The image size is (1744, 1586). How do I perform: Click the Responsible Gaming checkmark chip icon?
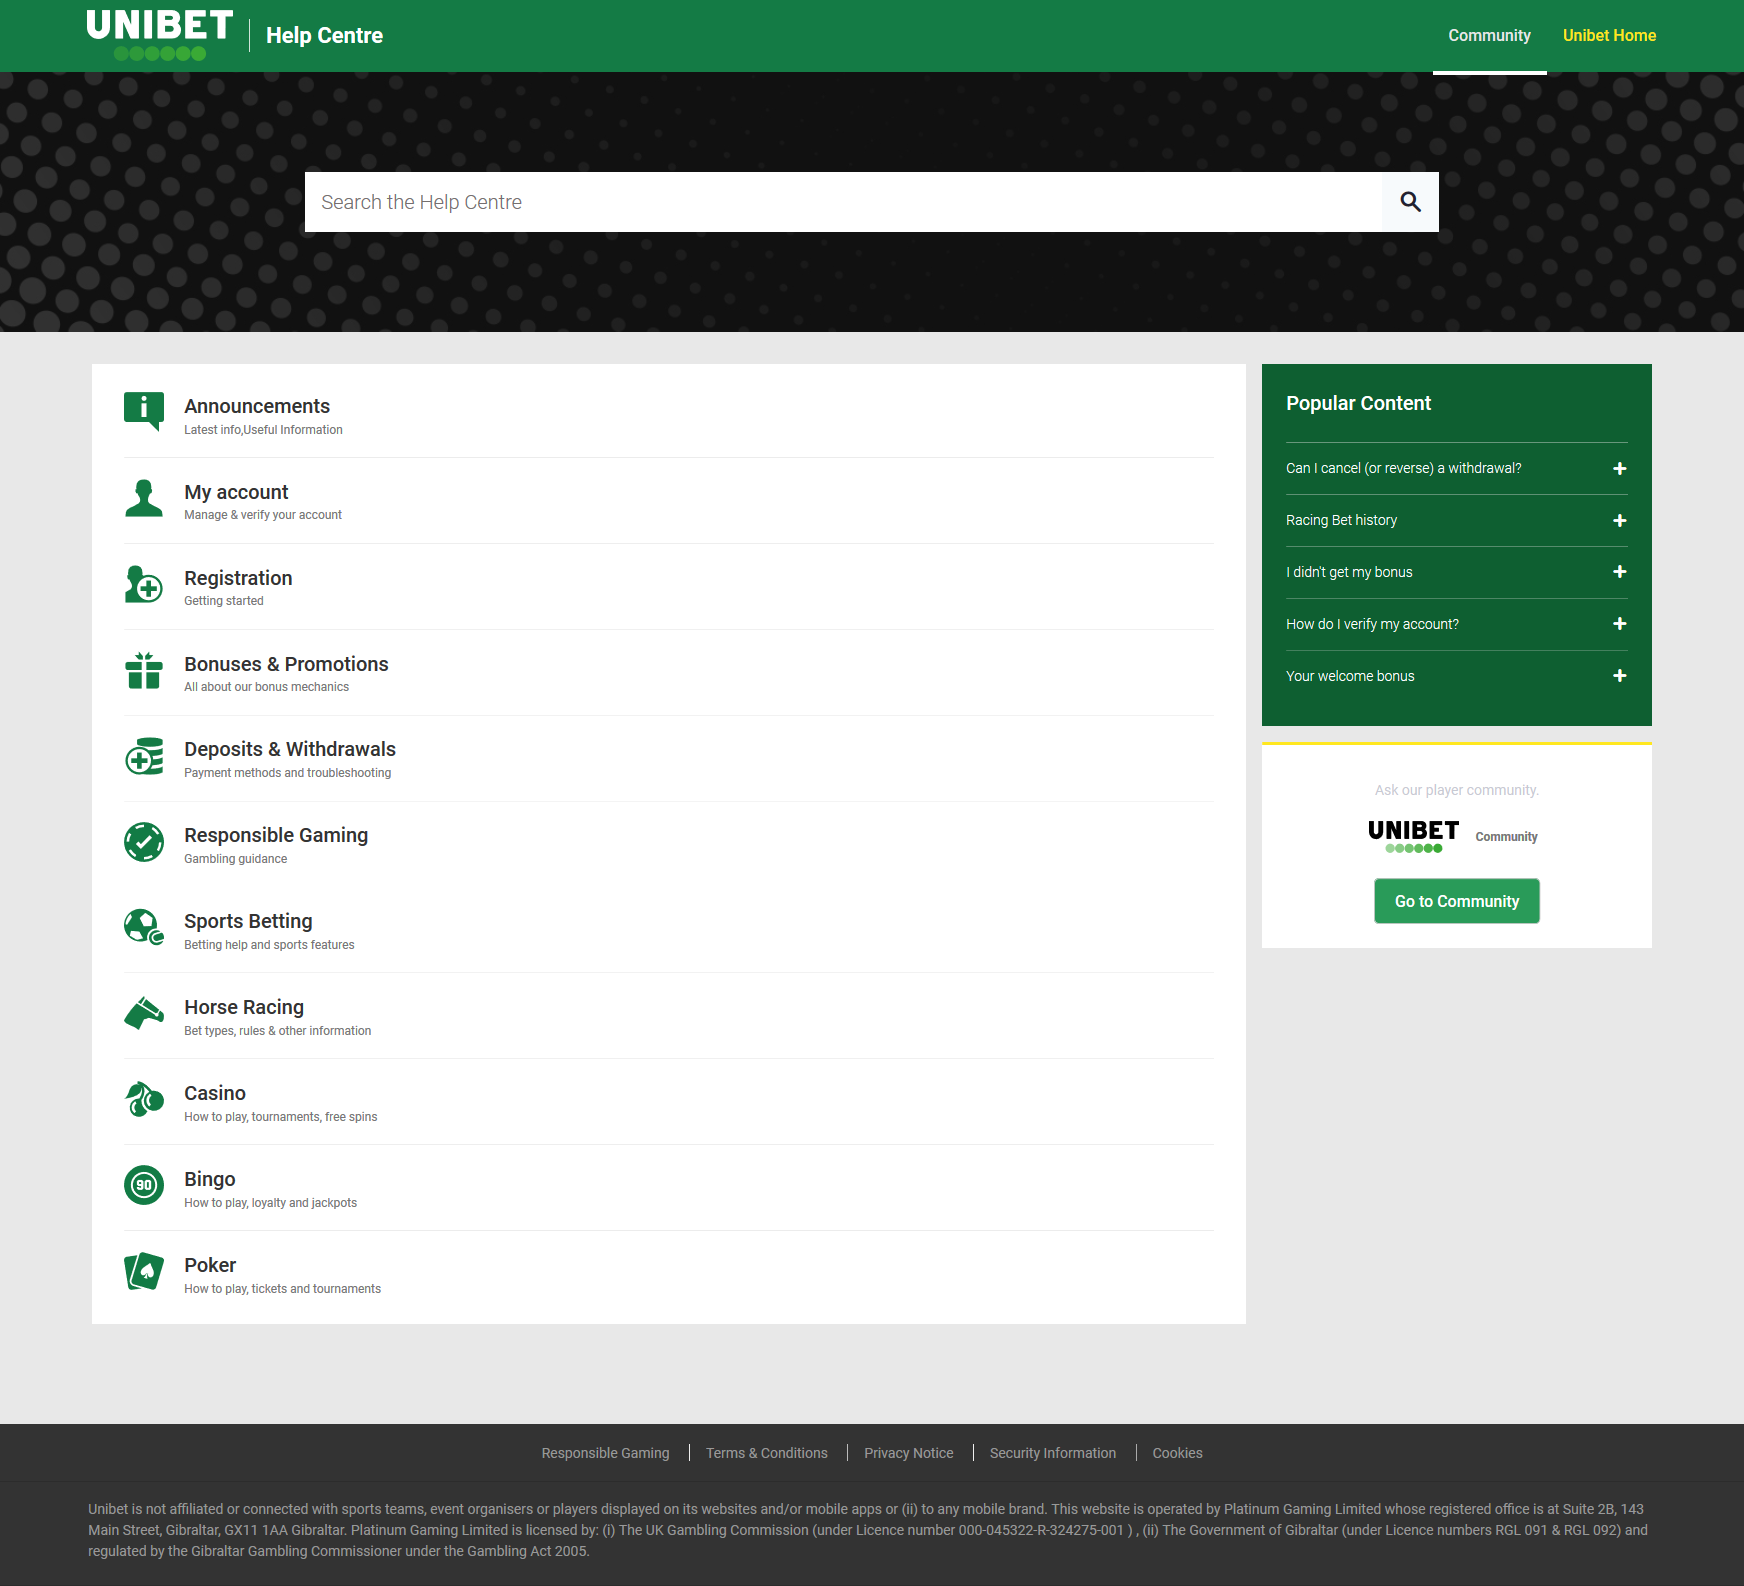pos(144,842)
